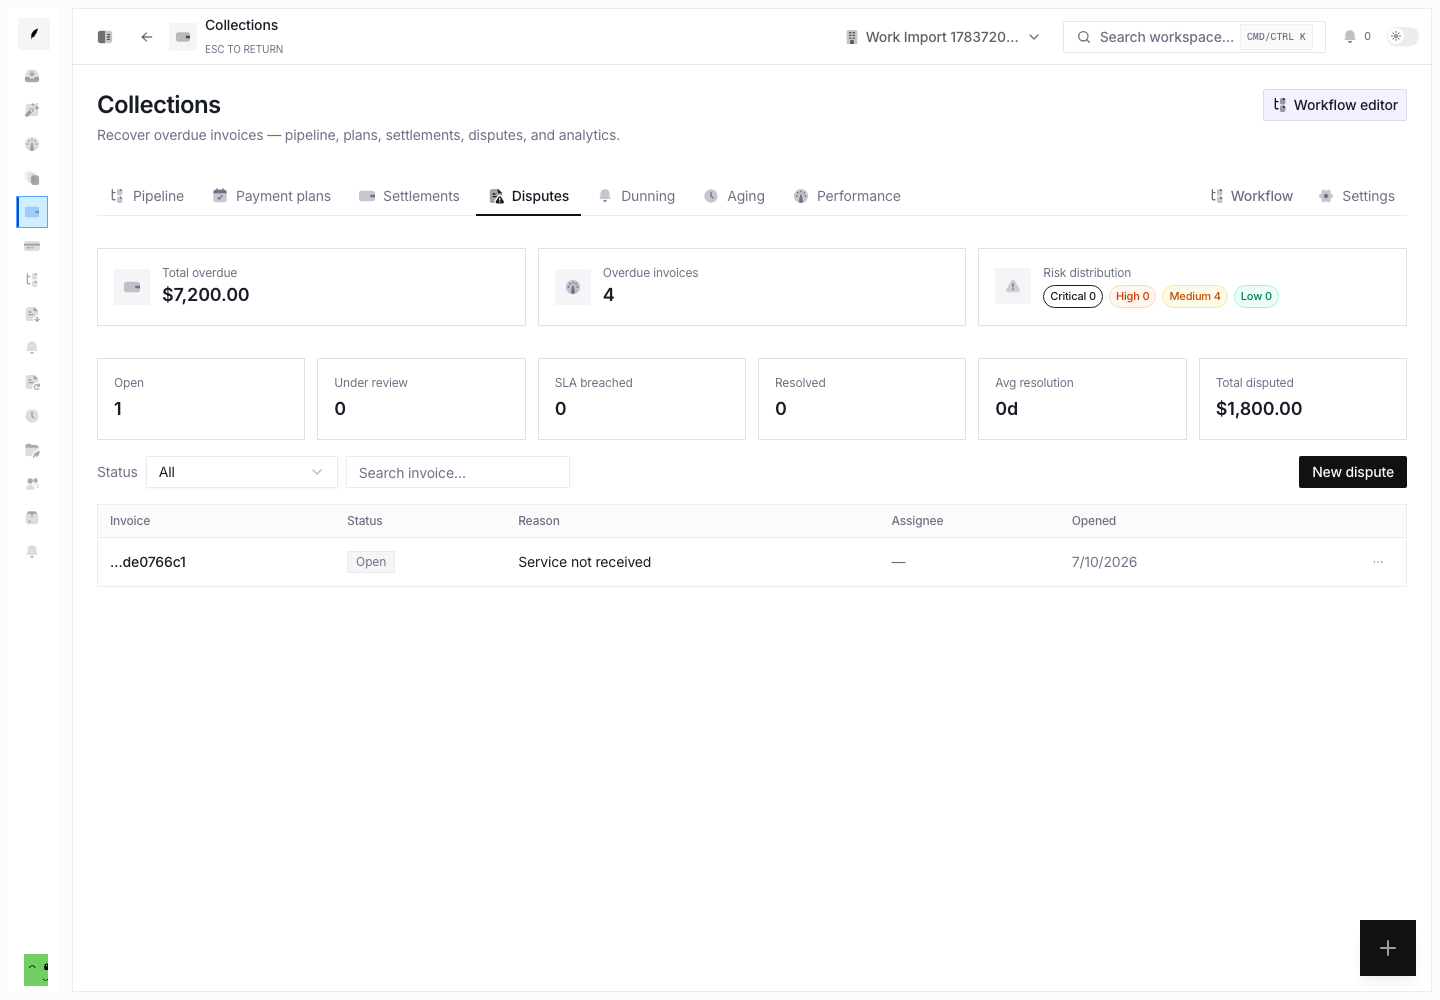Open the magic wand sidebar icon
Viewport: 1440px width, 1000px height.
click(x=32, y=110)
